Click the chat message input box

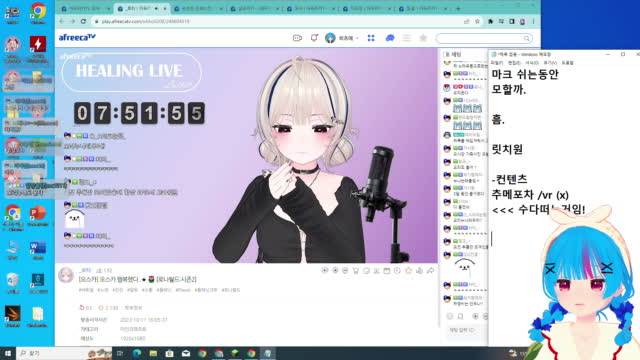[x=464, y=330]
